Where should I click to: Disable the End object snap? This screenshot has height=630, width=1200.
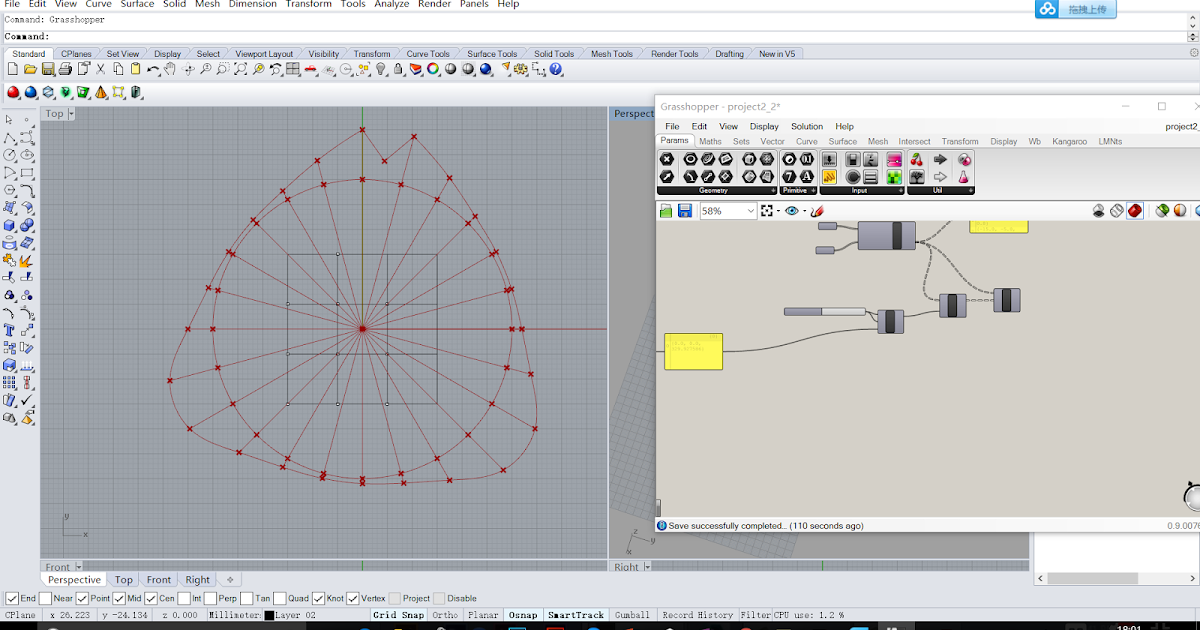tap(11, 598)
